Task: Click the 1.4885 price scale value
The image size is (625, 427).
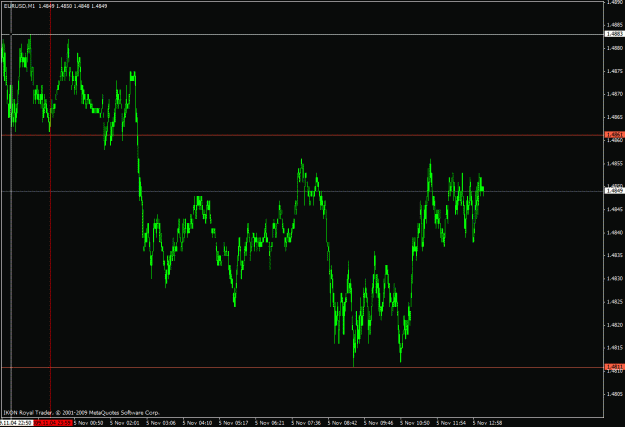Action: (615, 25)
